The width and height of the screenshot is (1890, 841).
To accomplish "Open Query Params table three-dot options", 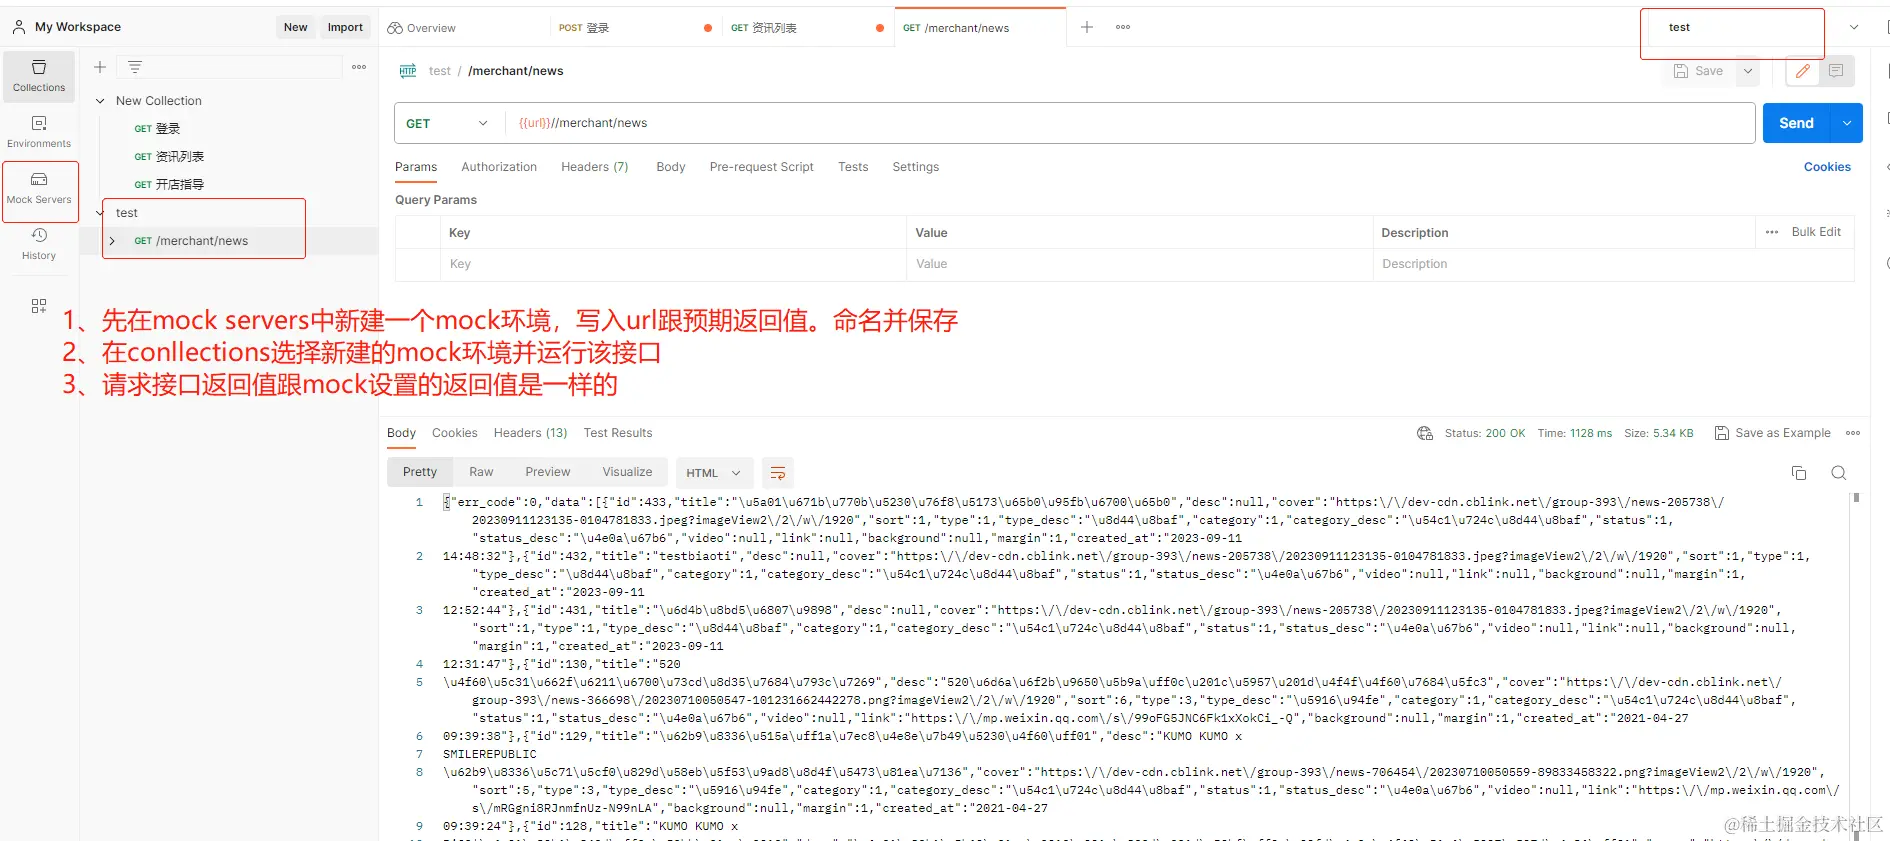I will (x=1772, y=232).
